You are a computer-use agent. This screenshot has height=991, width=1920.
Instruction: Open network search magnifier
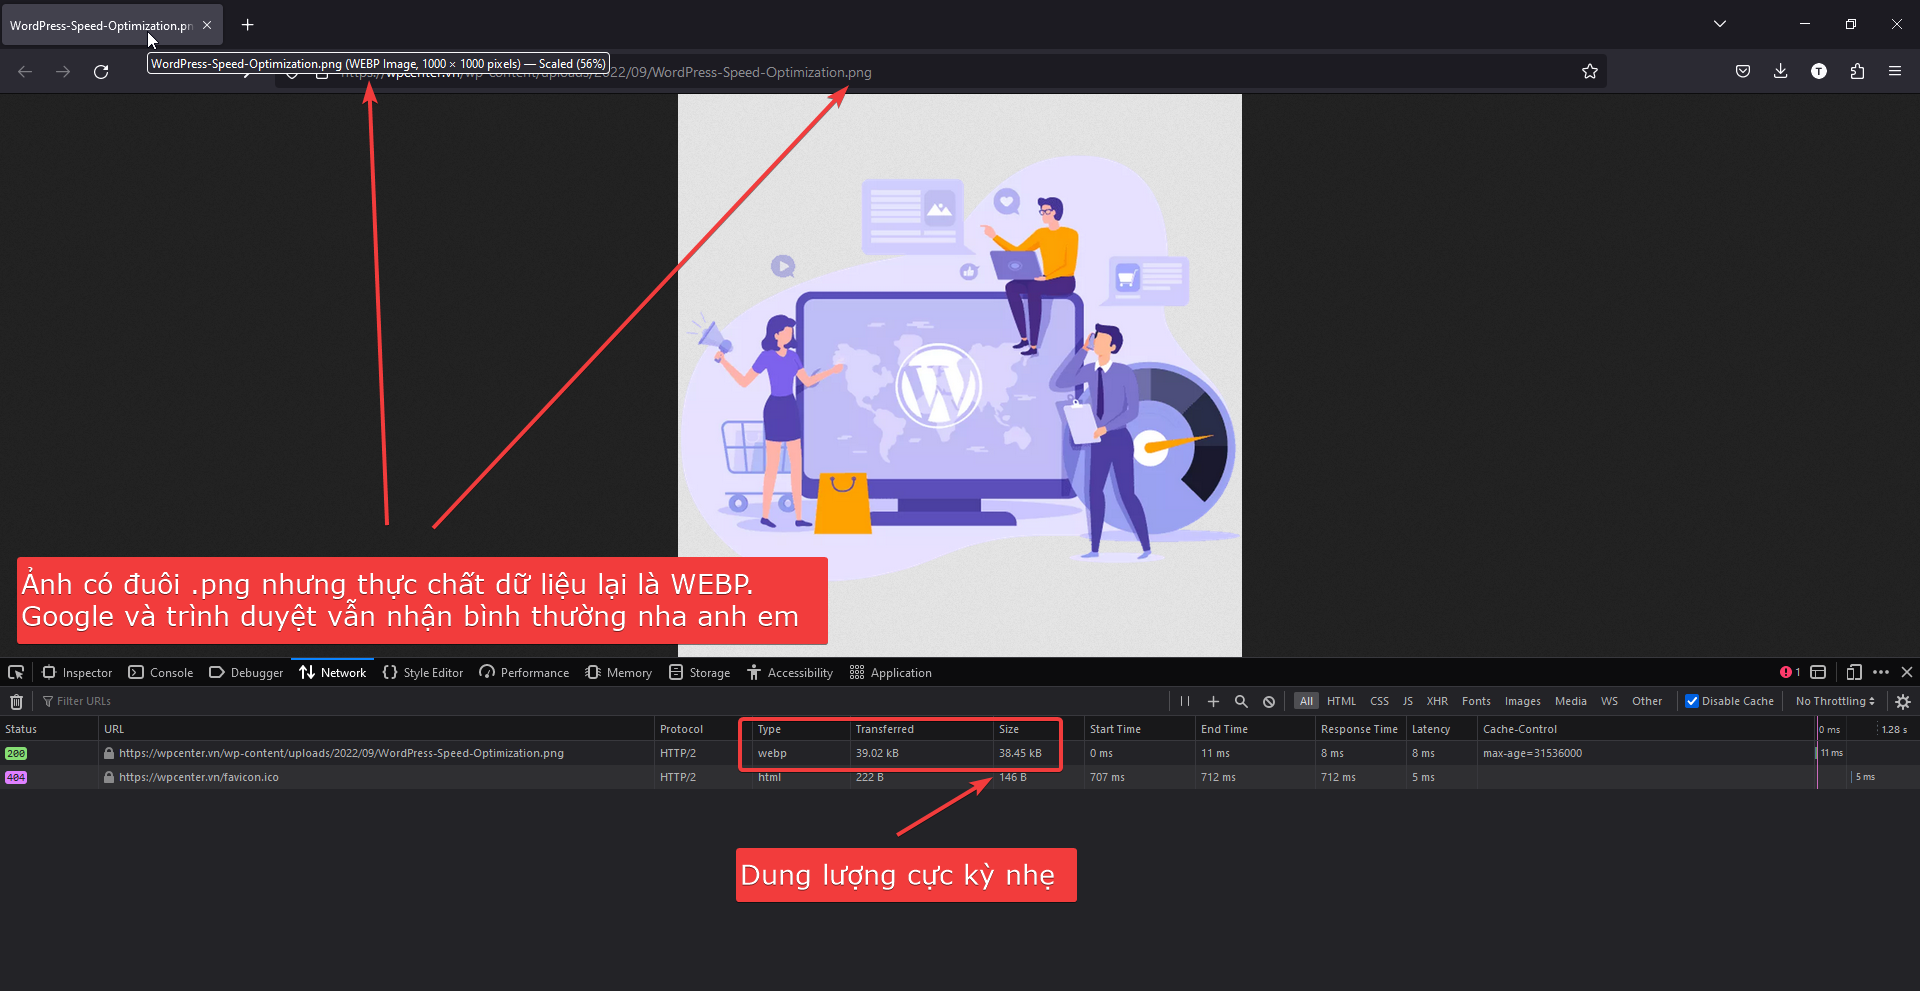1241,702
